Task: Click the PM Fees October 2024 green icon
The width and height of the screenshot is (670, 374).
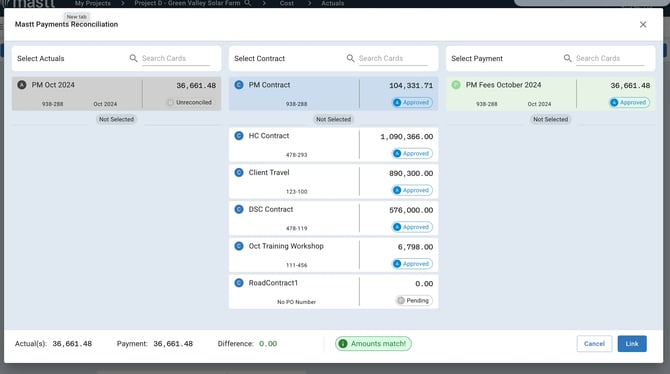Action: 456,85
